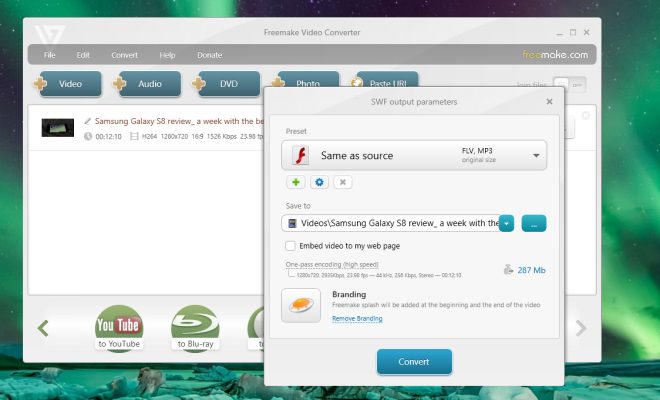Delete preset with the X icon
This screenshot has width=660, height=400.
[343, 182]
